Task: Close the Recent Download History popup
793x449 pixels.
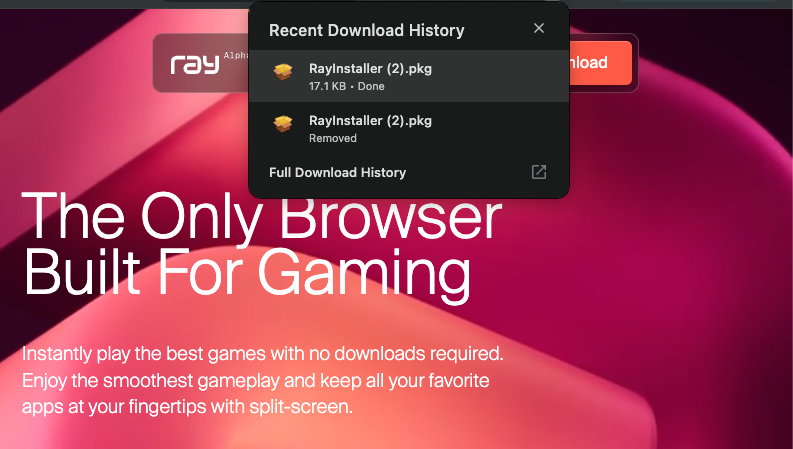Action: pos(539,28)
